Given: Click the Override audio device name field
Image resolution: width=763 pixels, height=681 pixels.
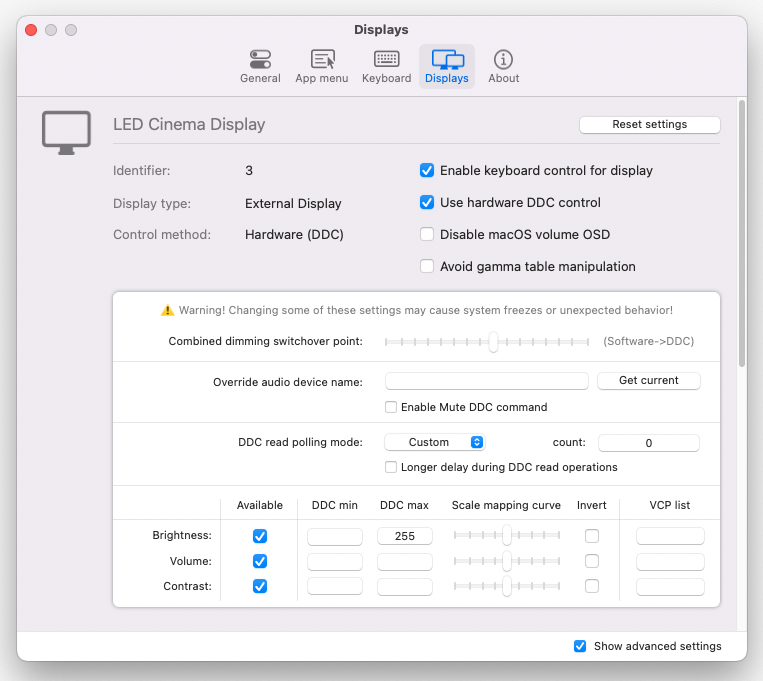Looking at the screenshot, I should tap(487, 381).
